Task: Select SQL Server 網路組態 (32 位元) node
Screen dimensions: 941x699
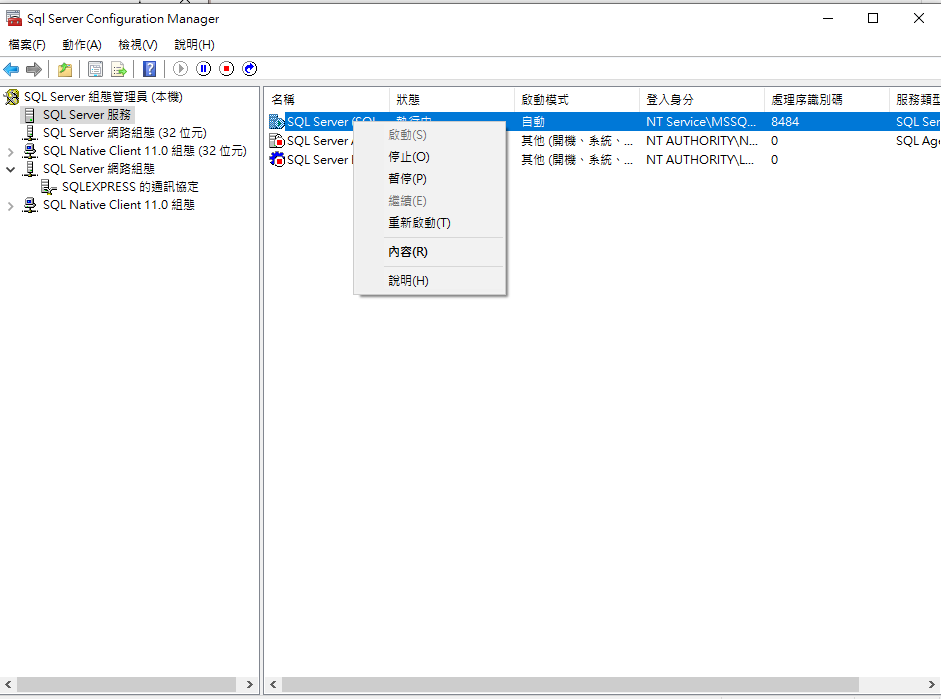Action: 124,133
